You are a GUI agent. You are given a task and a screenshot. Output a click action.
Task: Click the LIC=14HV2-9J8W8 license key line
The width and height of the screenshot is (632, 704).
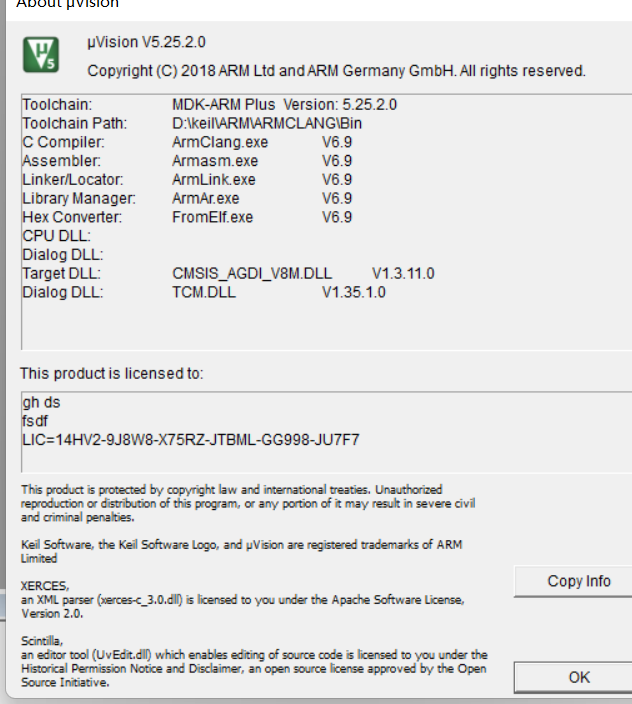[191, 440]
